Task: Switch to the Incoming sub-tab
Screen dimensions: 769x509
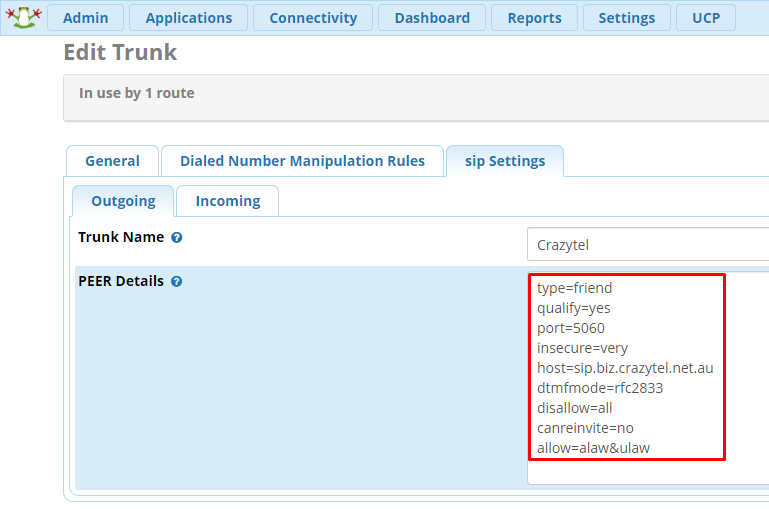Action: (227, 201)
